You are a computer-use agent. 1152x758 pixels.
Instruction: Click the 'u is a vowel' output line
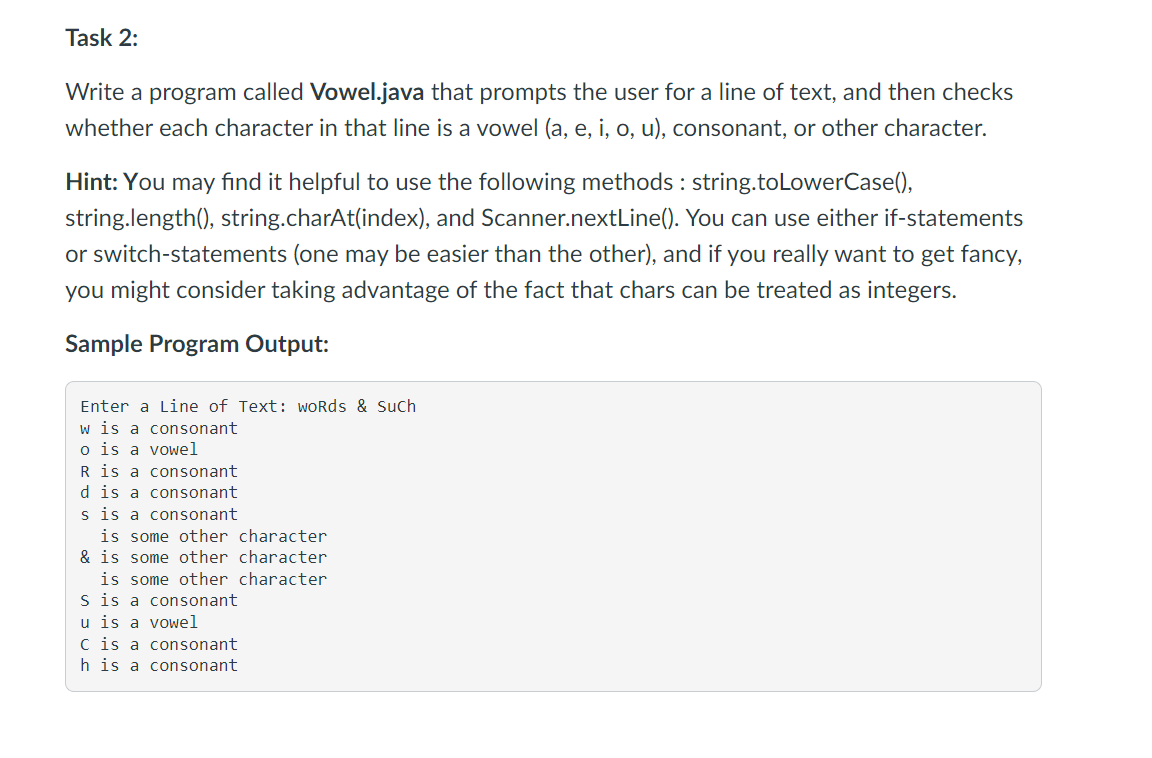(x=139, y=622)
